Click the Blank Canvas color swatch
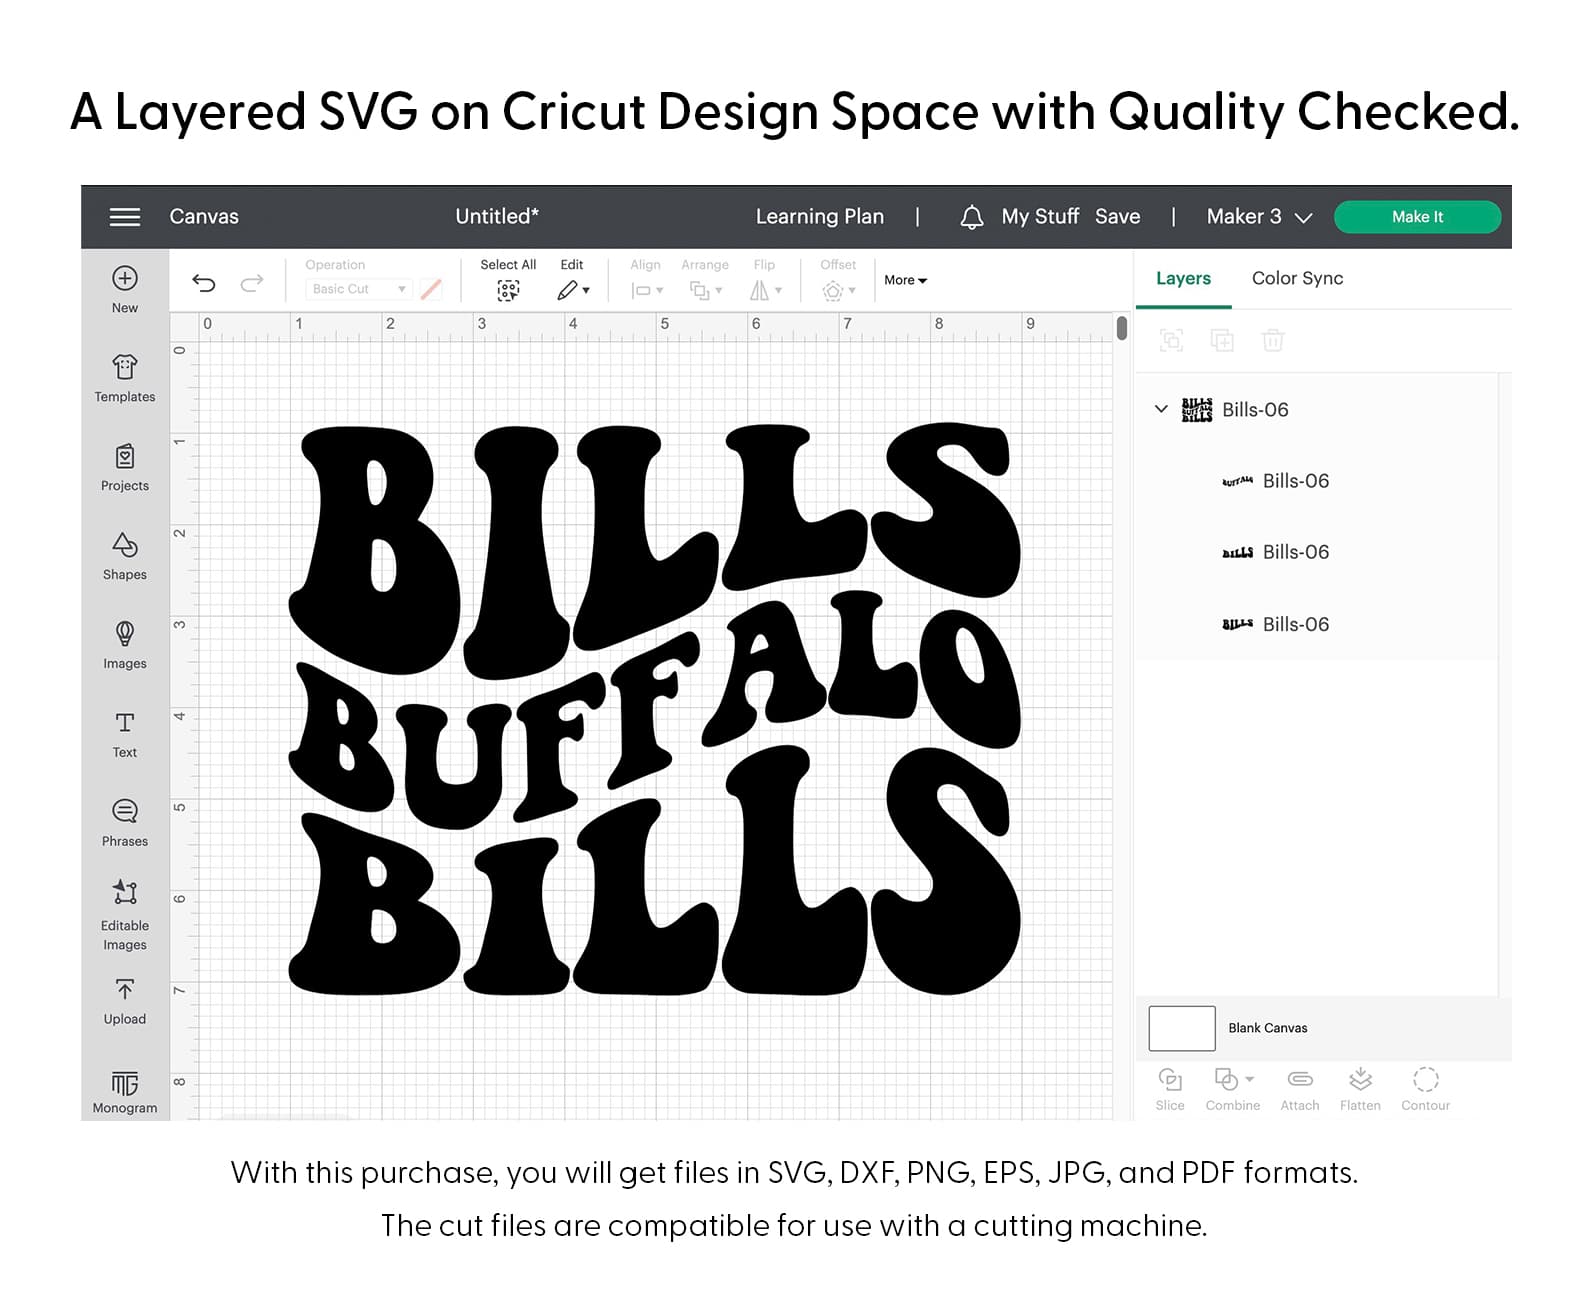 click(1182, 1028)
